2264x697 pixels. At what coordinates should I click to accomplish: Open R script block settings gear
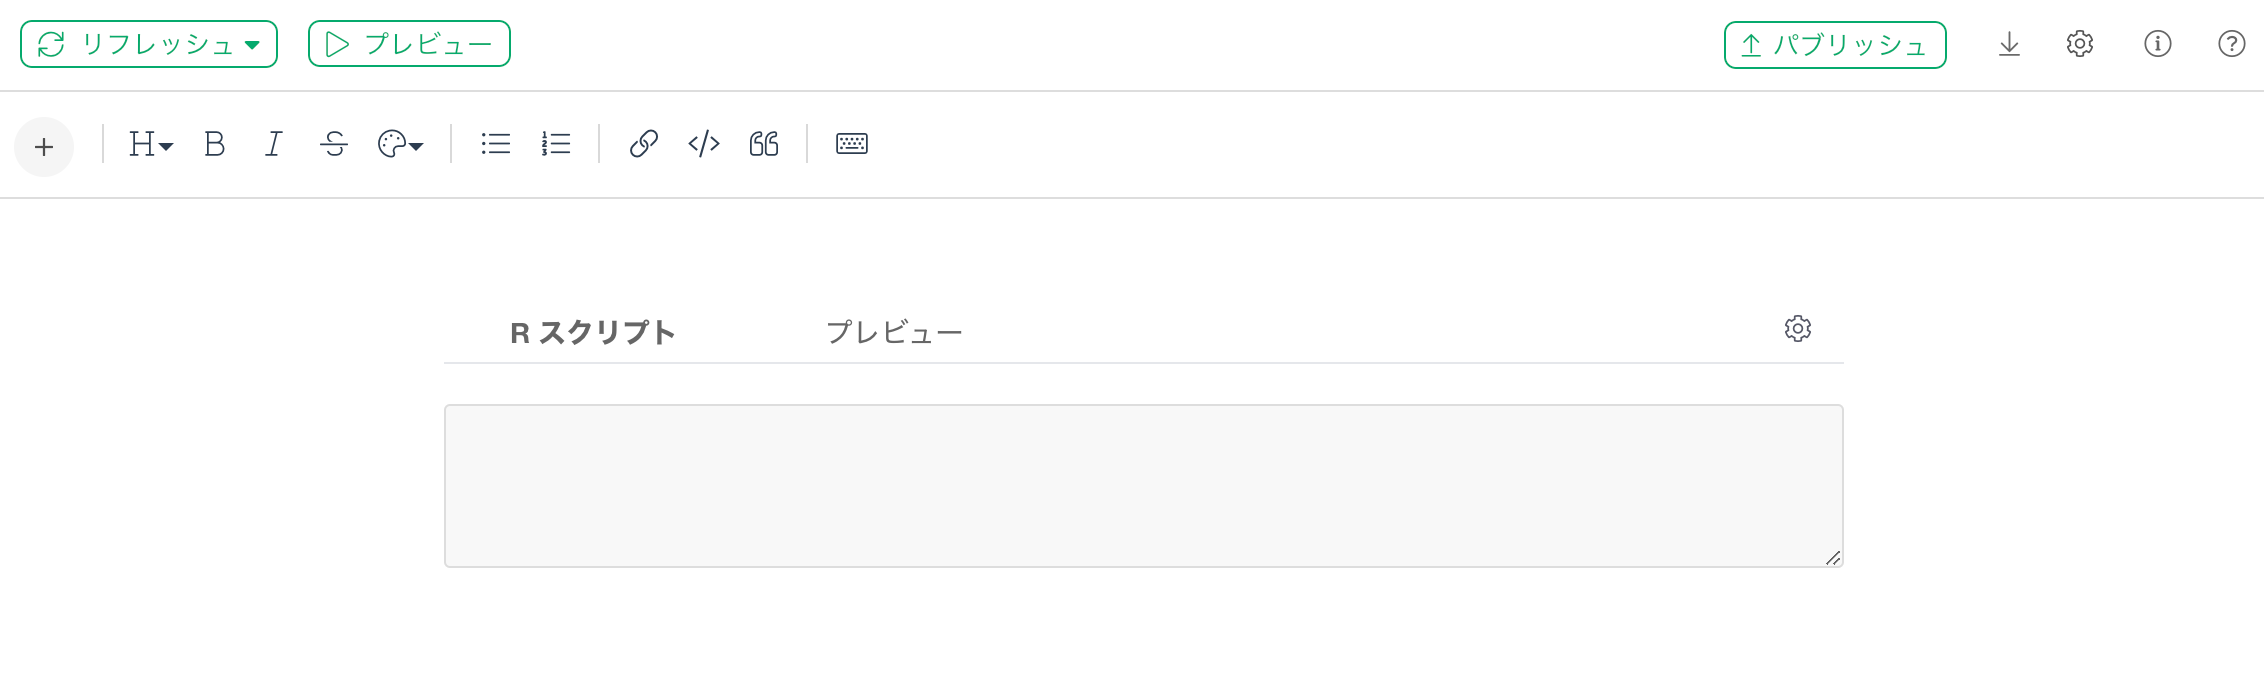click(x=1798, y=329)
